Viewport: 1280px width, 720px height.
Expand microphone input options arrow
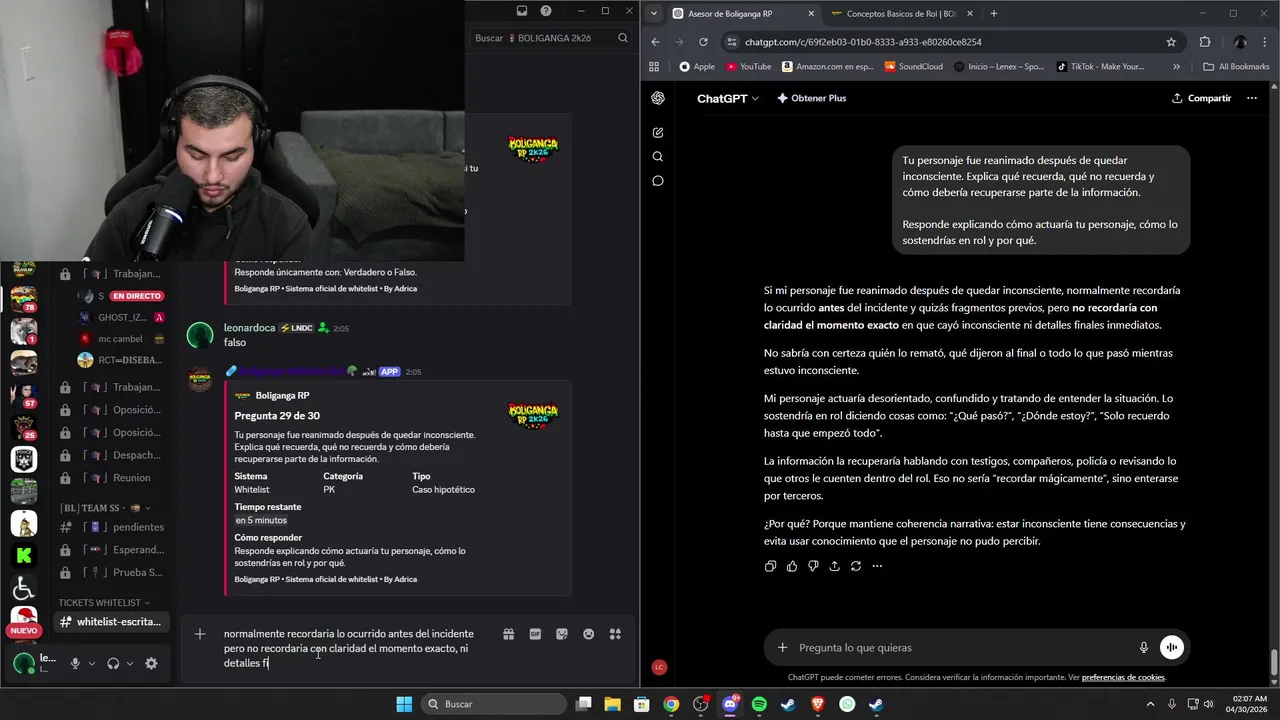tap(92, 663)
